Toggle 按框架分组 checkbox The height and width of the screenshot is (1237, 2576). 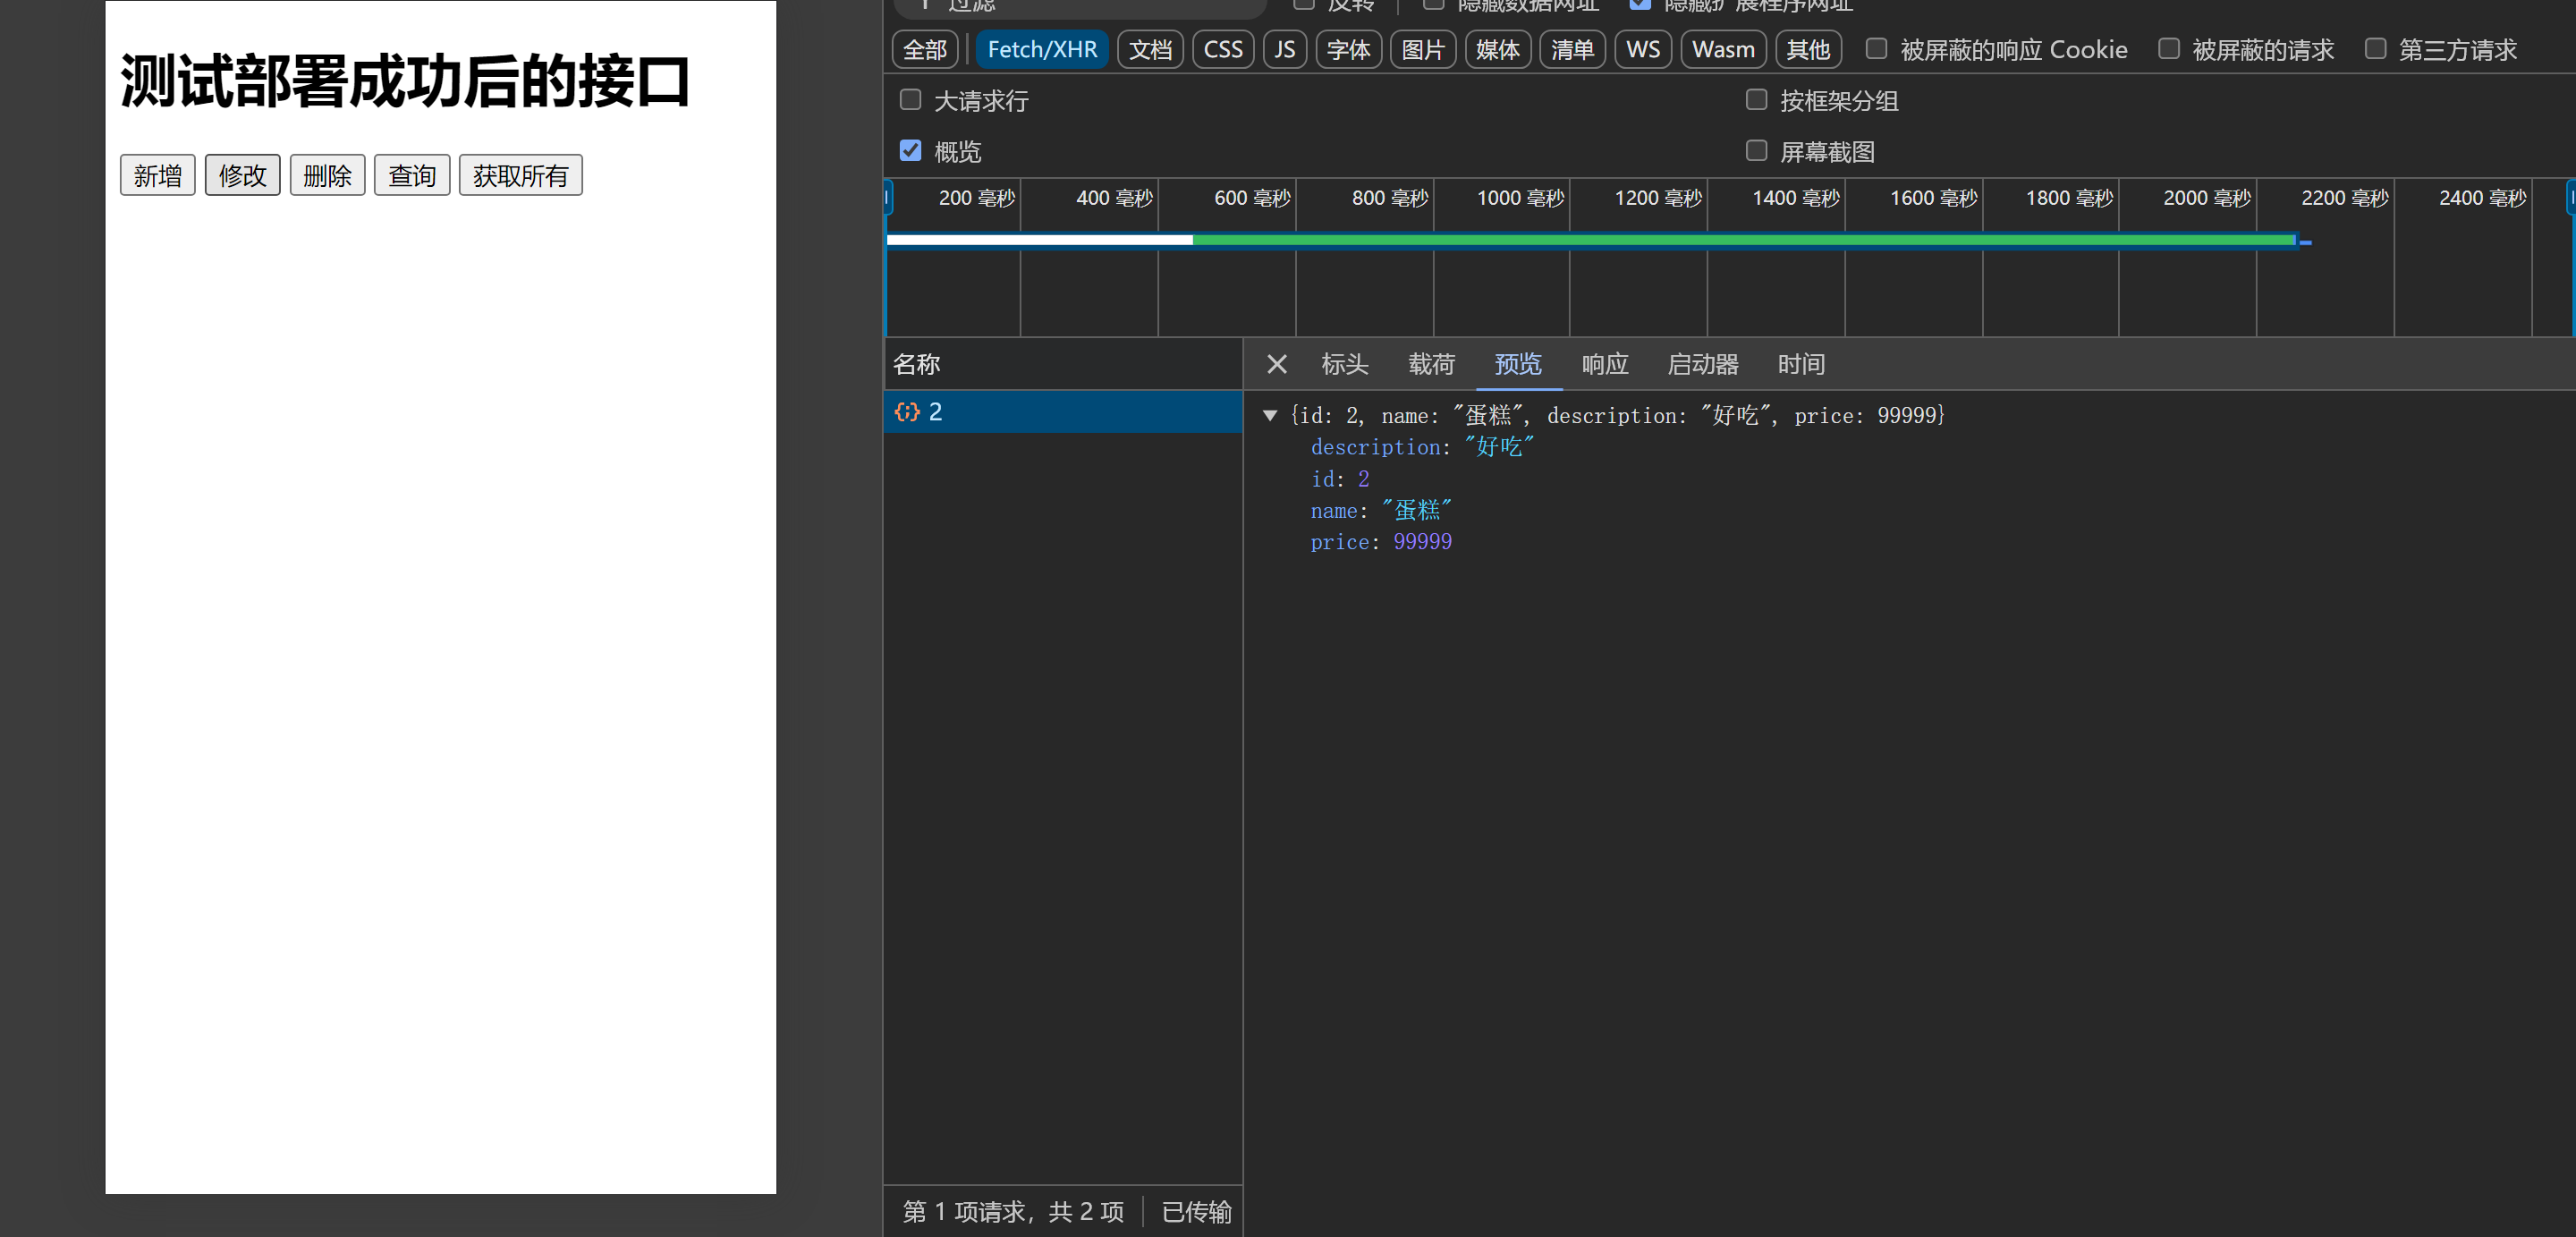1756,100
